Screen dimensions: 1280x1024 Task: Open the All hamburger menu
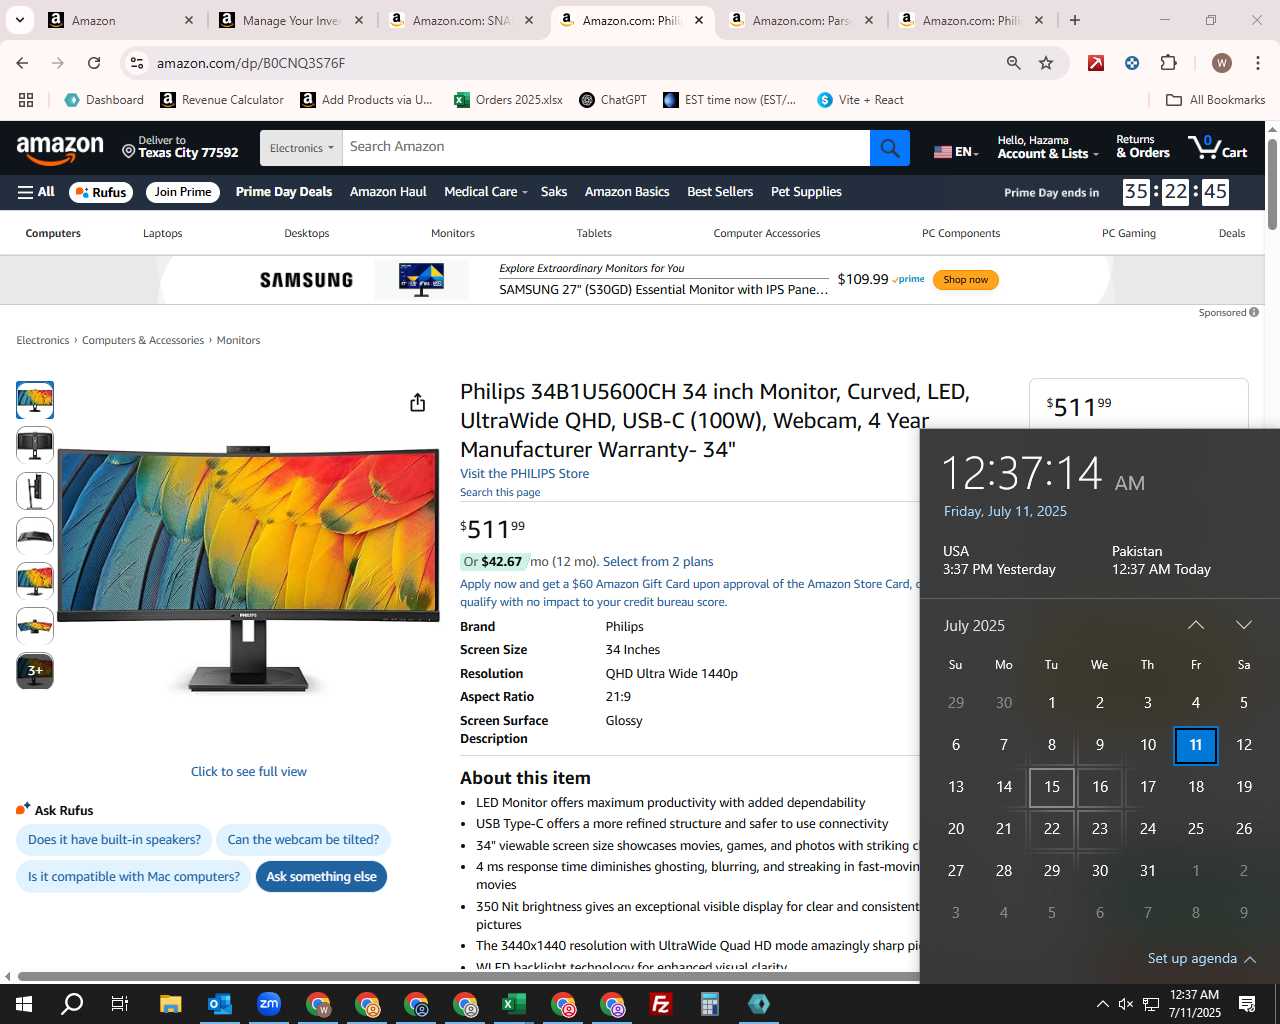pos(36,192)
